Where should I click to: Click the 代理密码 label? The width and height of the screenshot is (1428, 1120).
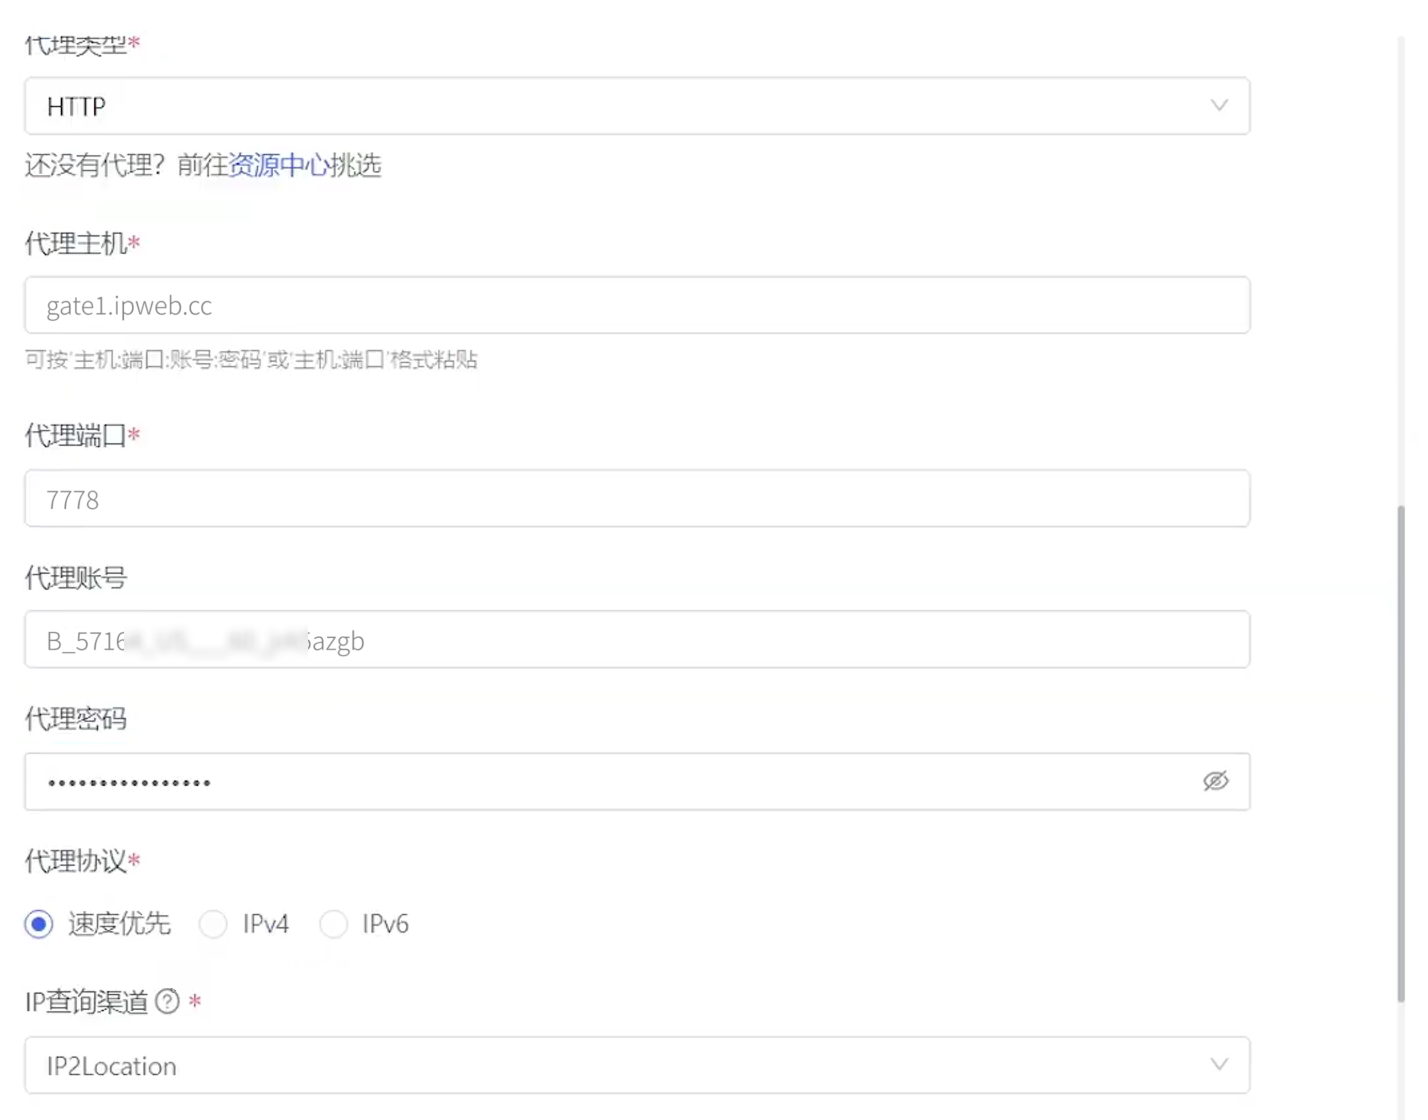pos(76,719)
